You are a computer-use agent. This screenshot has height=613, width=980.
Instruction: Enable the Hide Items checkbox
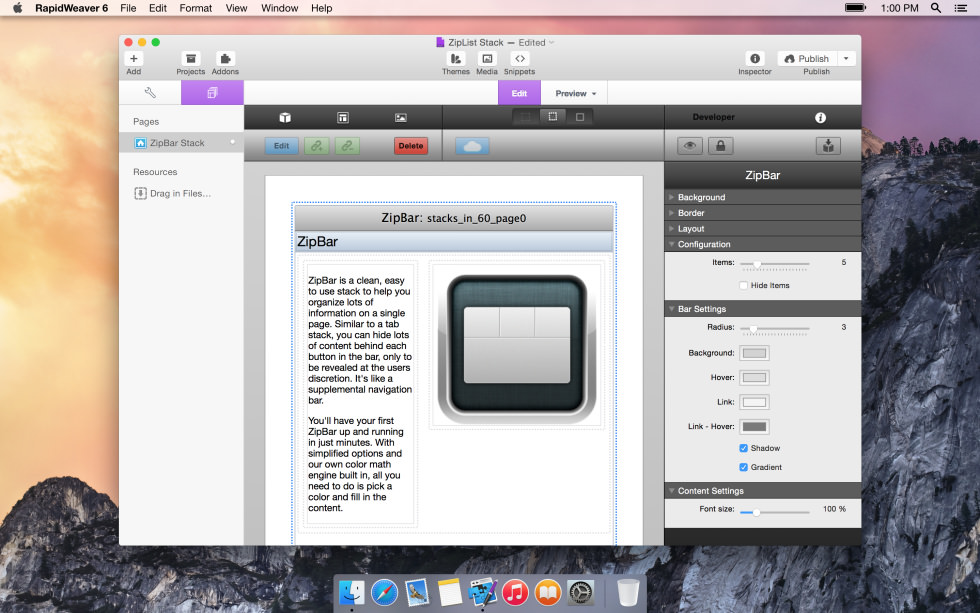coord(744,286)
